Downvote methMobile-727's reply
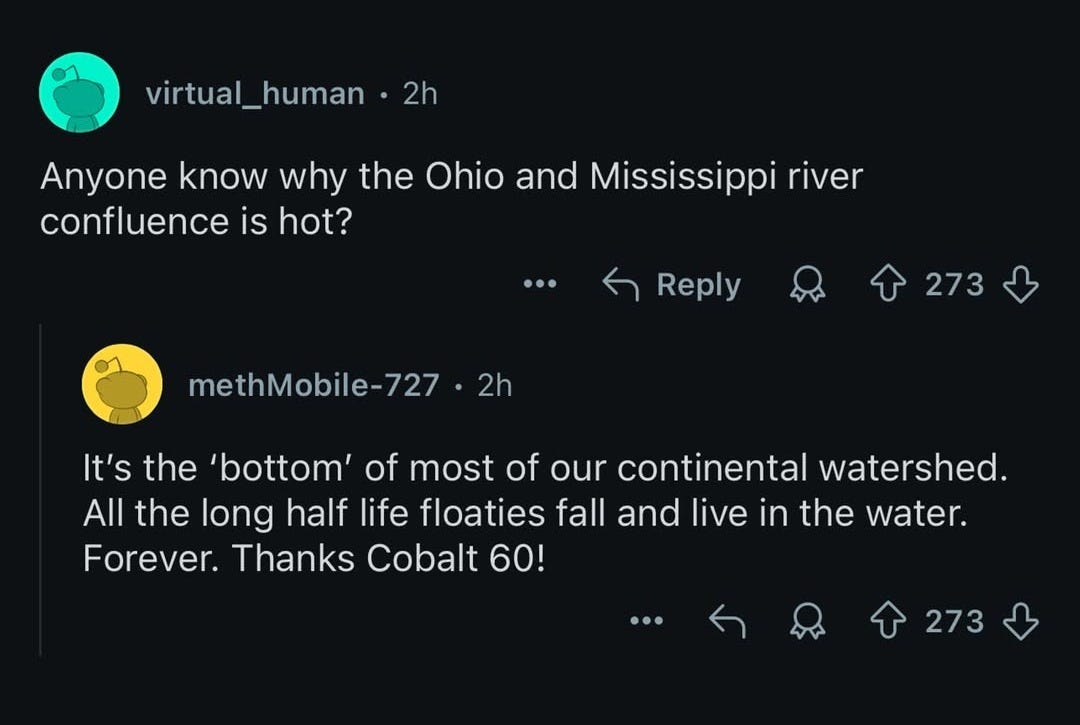This screenshot has width=1080, height=725. [1020, 622]
